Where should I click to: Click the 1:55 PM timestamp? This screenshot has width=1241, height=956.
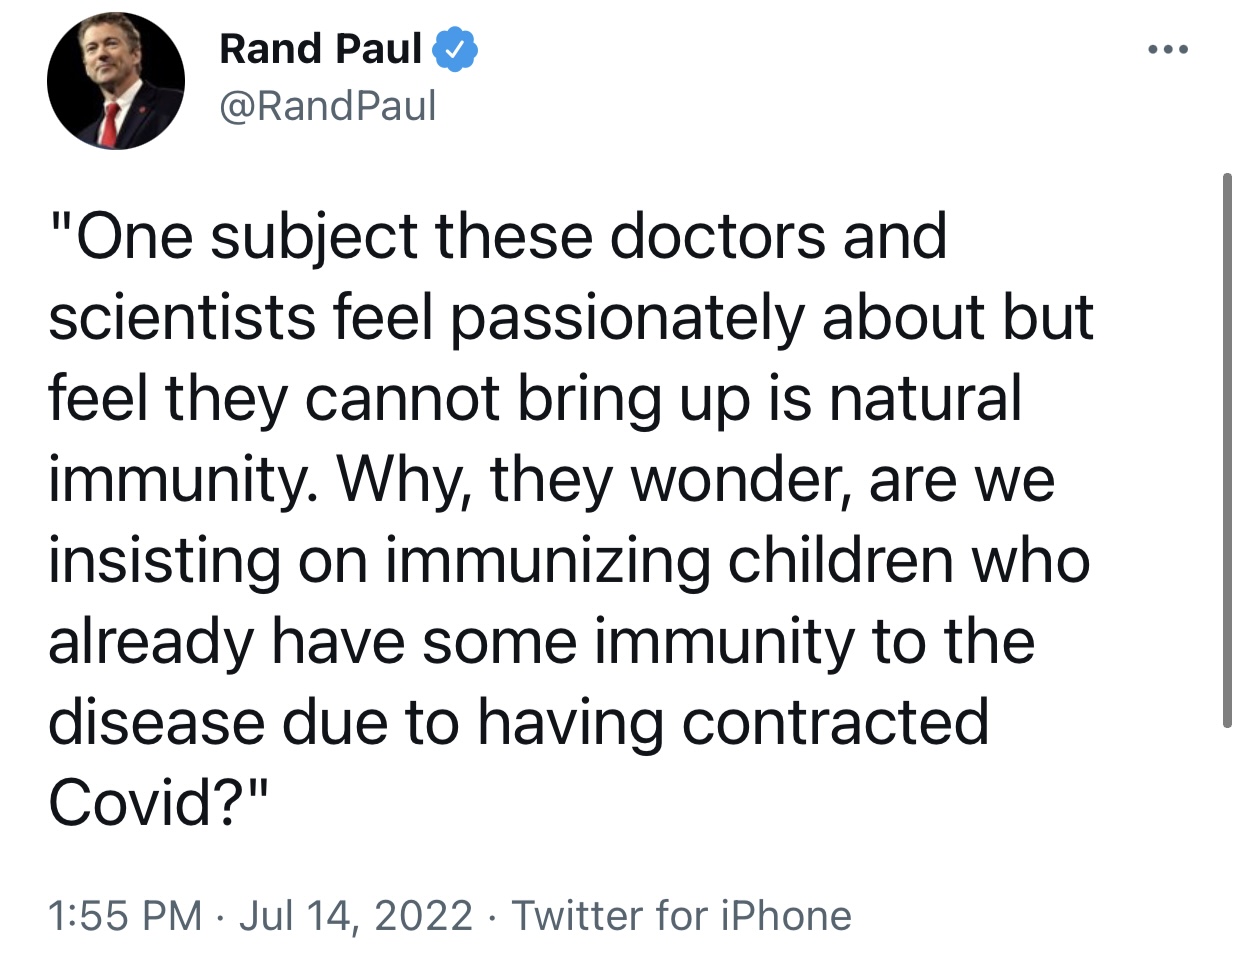pyautogui.click(x=124, y=915)
